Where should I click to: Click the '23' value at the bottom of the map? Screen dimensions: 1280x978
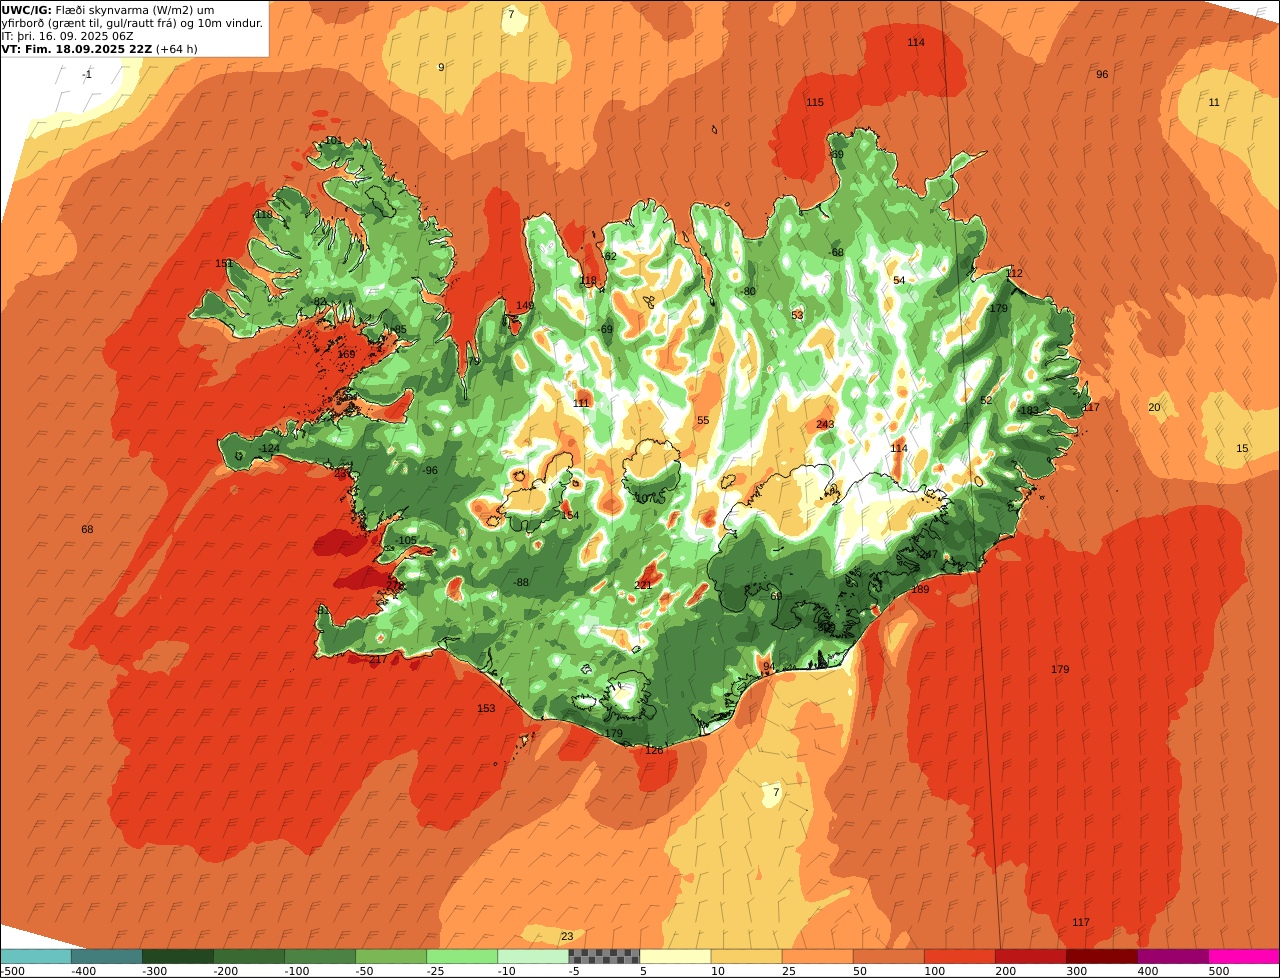tap(567, 937)
